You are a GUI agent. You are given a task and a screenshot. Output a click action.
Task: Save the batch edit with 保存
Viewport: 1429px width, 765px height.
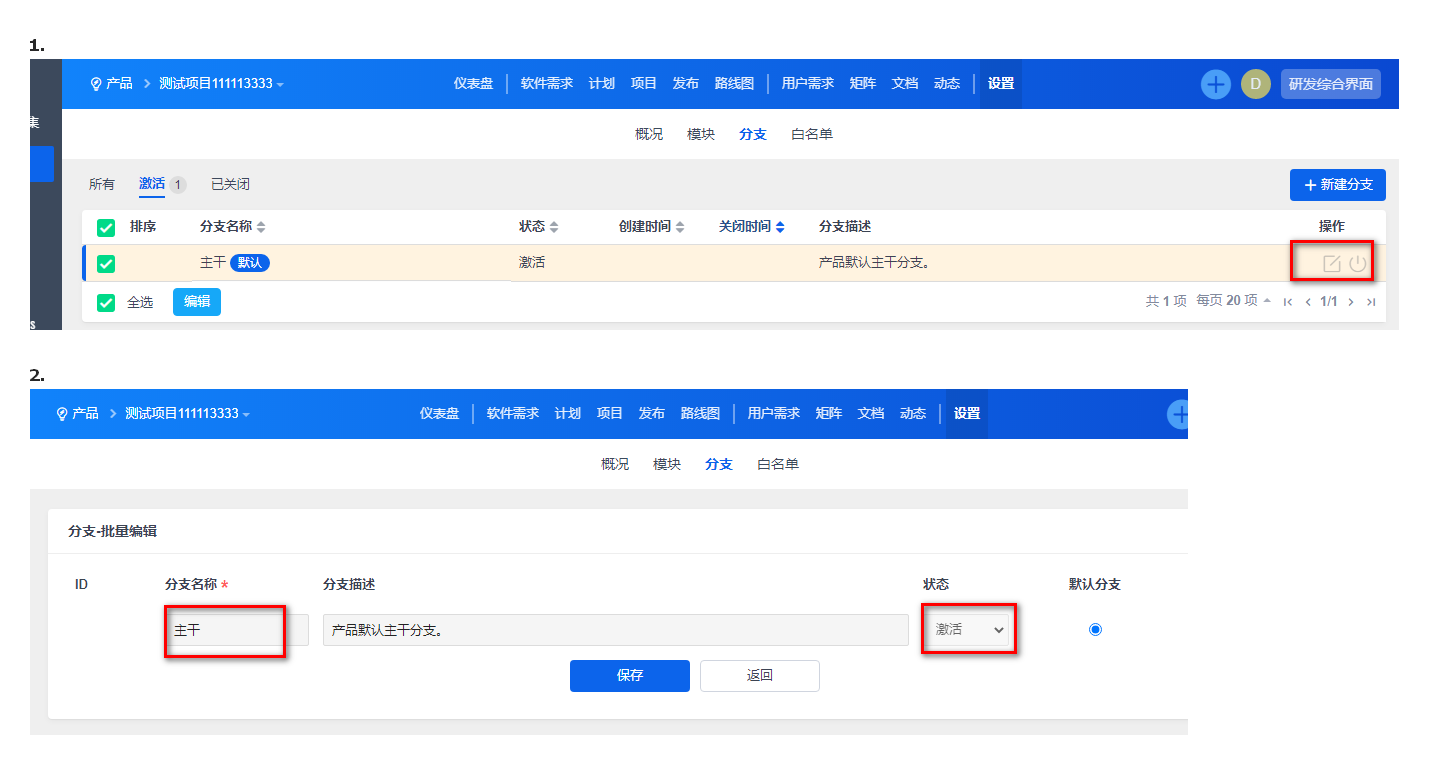point(630,676)
